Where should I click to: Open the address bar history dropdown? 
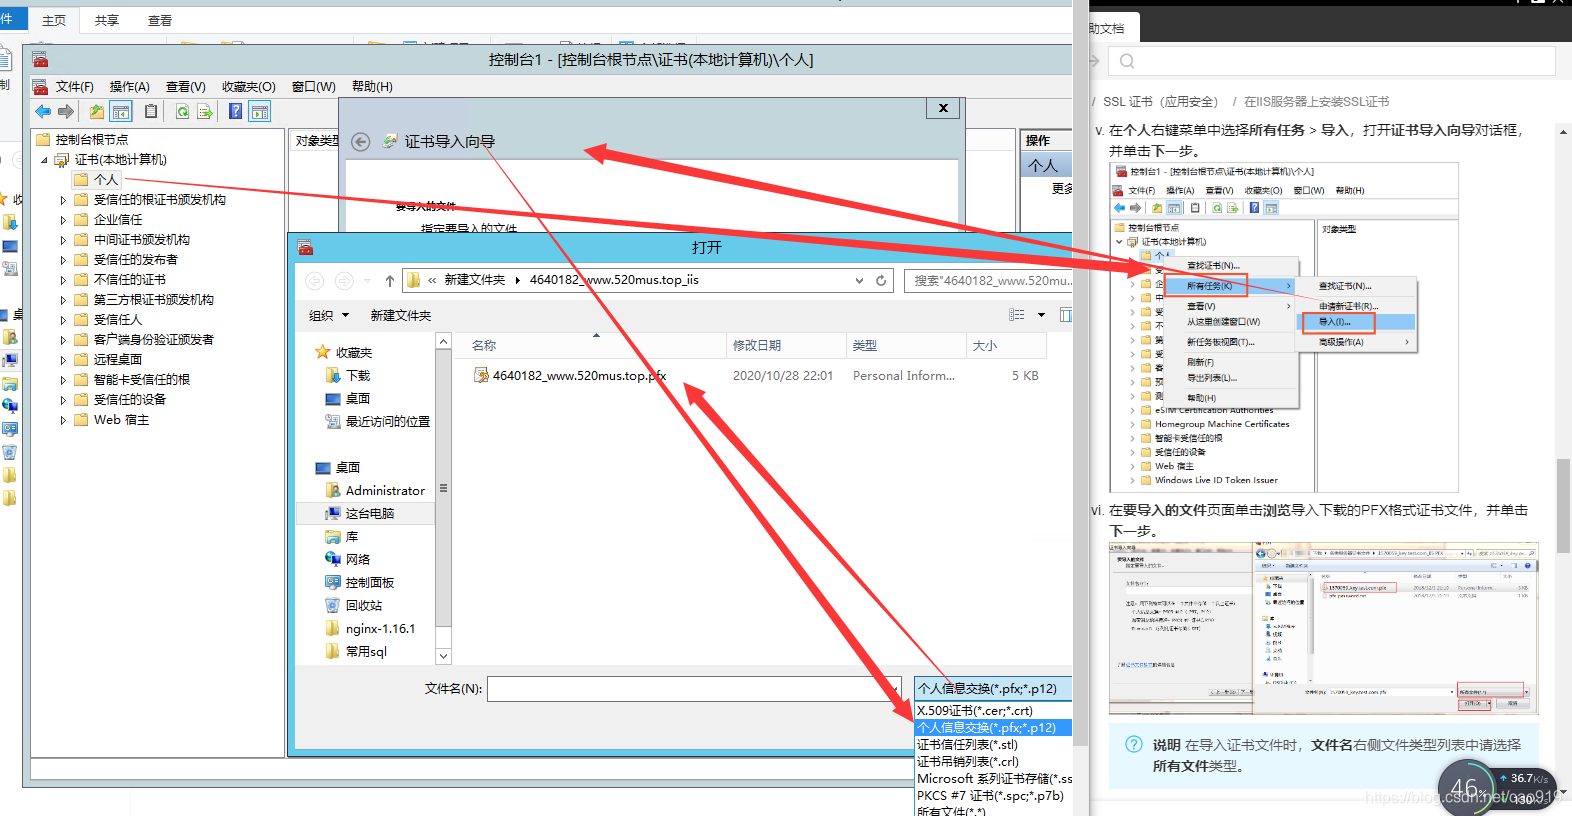pyautogui.click(x=859, y=281)
